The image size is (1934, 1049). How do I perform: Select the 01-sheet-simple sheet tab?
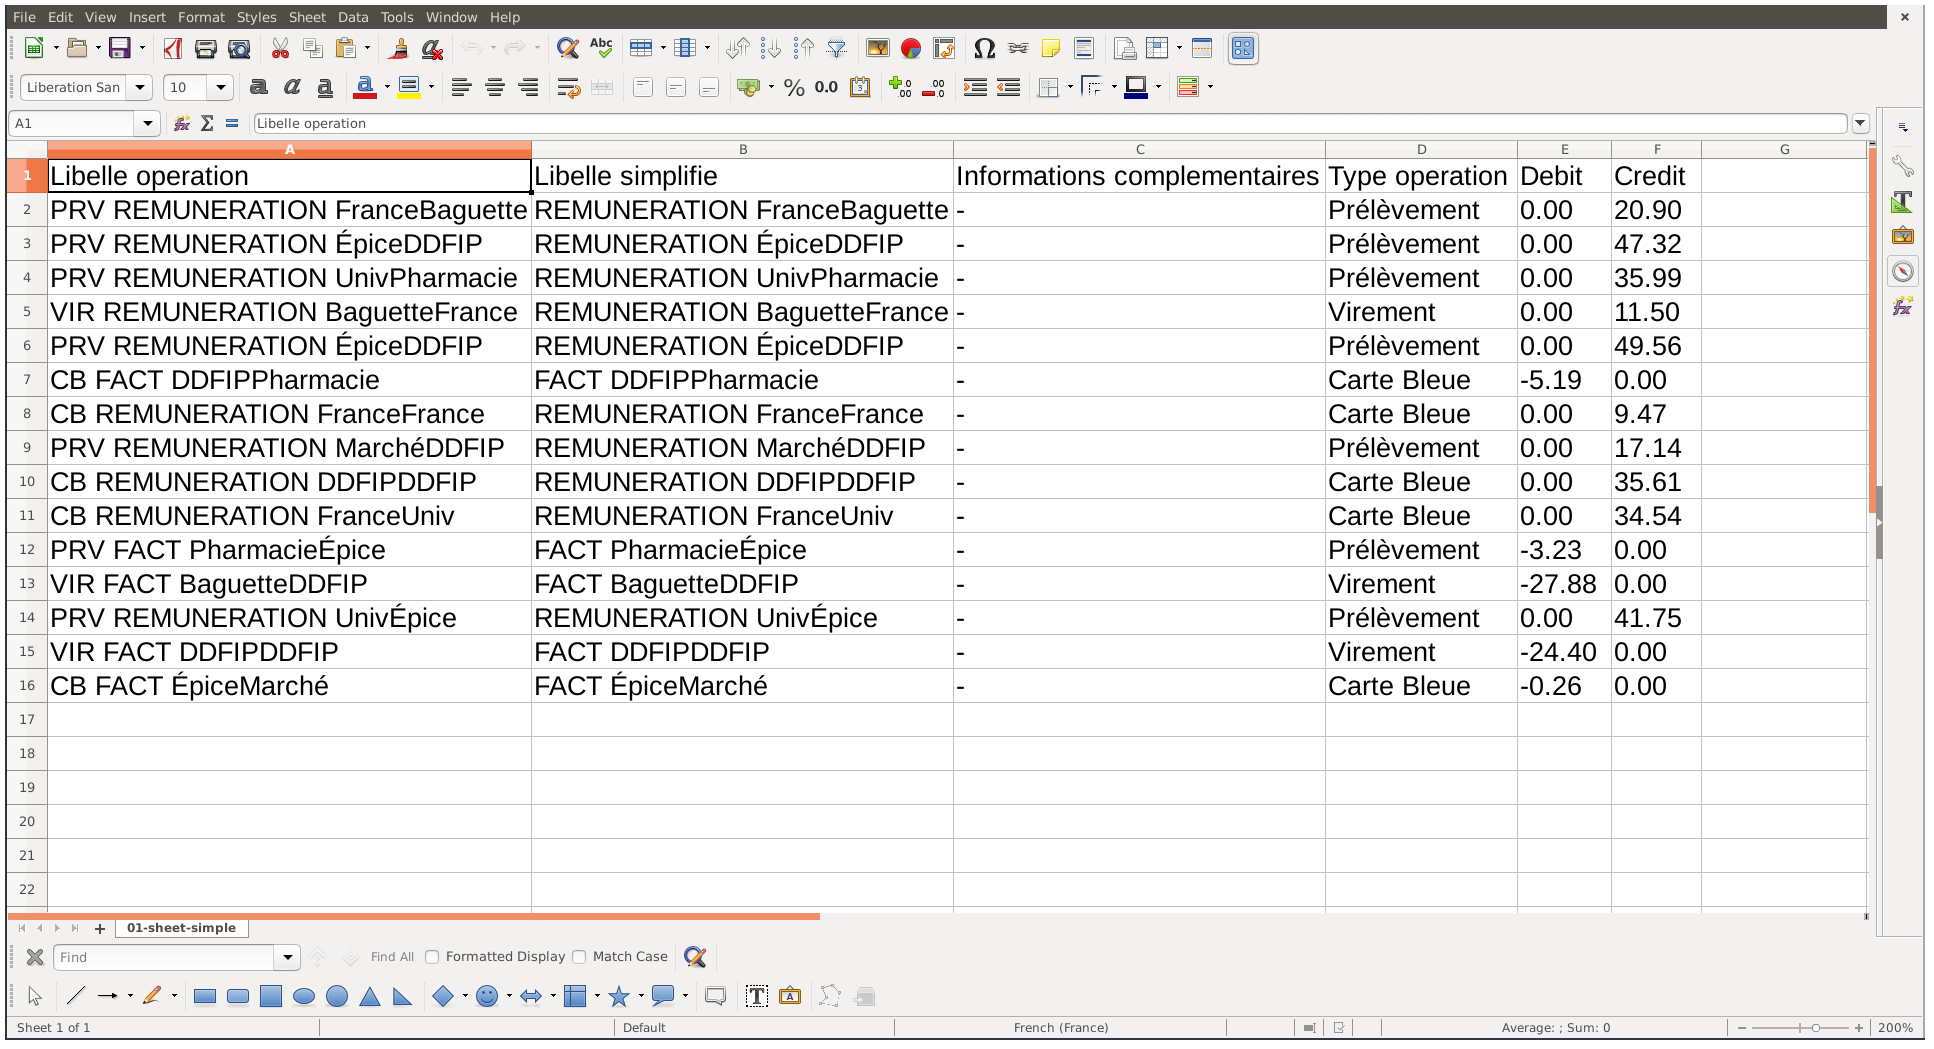[x=182, y=928]
